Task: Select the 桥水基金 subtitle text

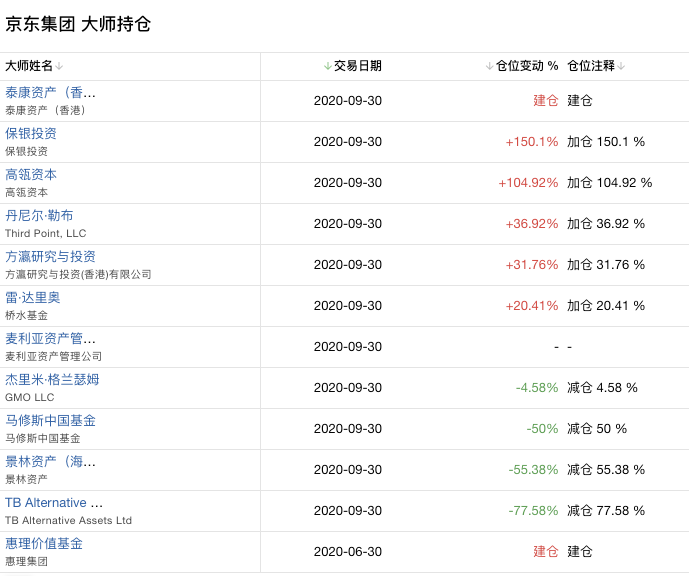Action: click(26, 315)
